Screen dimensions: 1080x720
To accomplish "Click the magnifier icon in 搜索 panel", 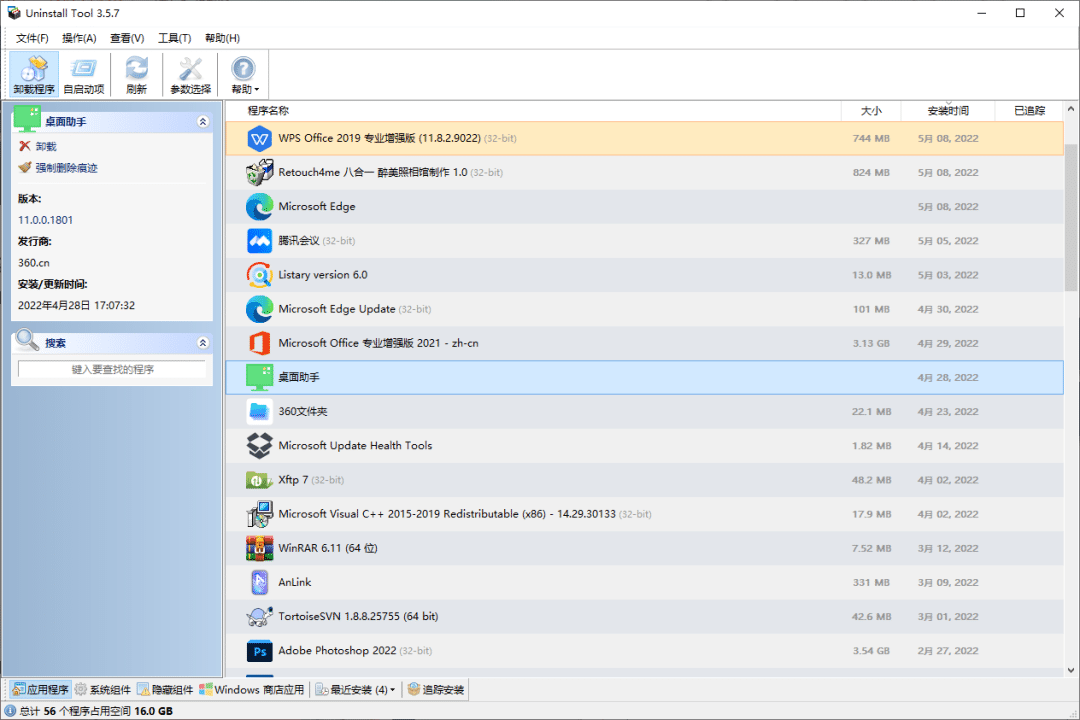I will click(27, 339).
